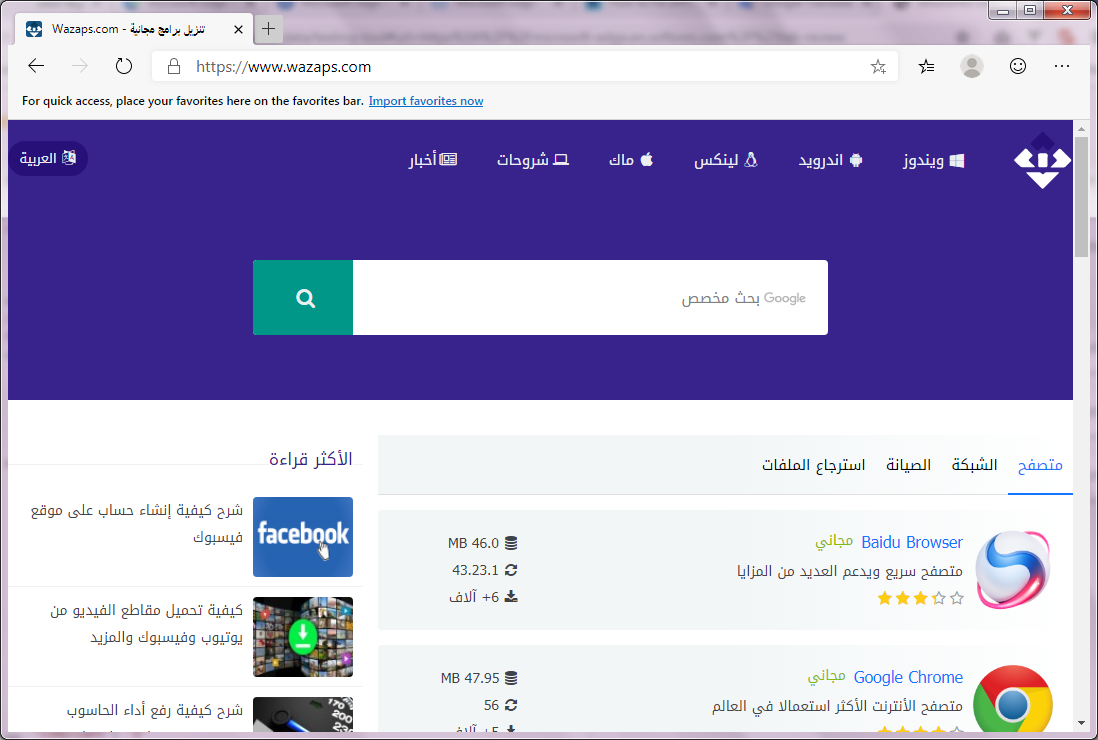The image size is (1098, 740).
Task: Open Edge settings and more menu
Action: [1062, 66]
